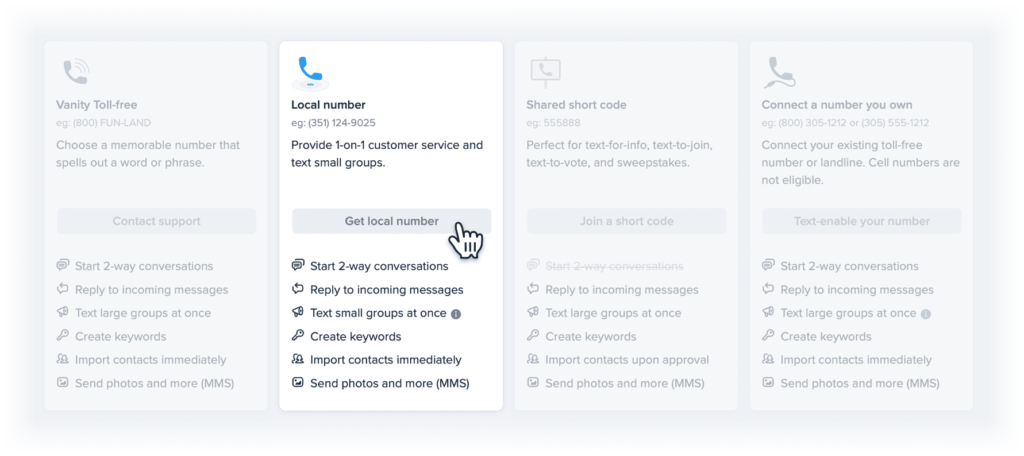Image resolution: width=1024 pixels, height=456 pixels.
Task: Click the Vanity Toll-free phone icon
Action: coord(75,72)
